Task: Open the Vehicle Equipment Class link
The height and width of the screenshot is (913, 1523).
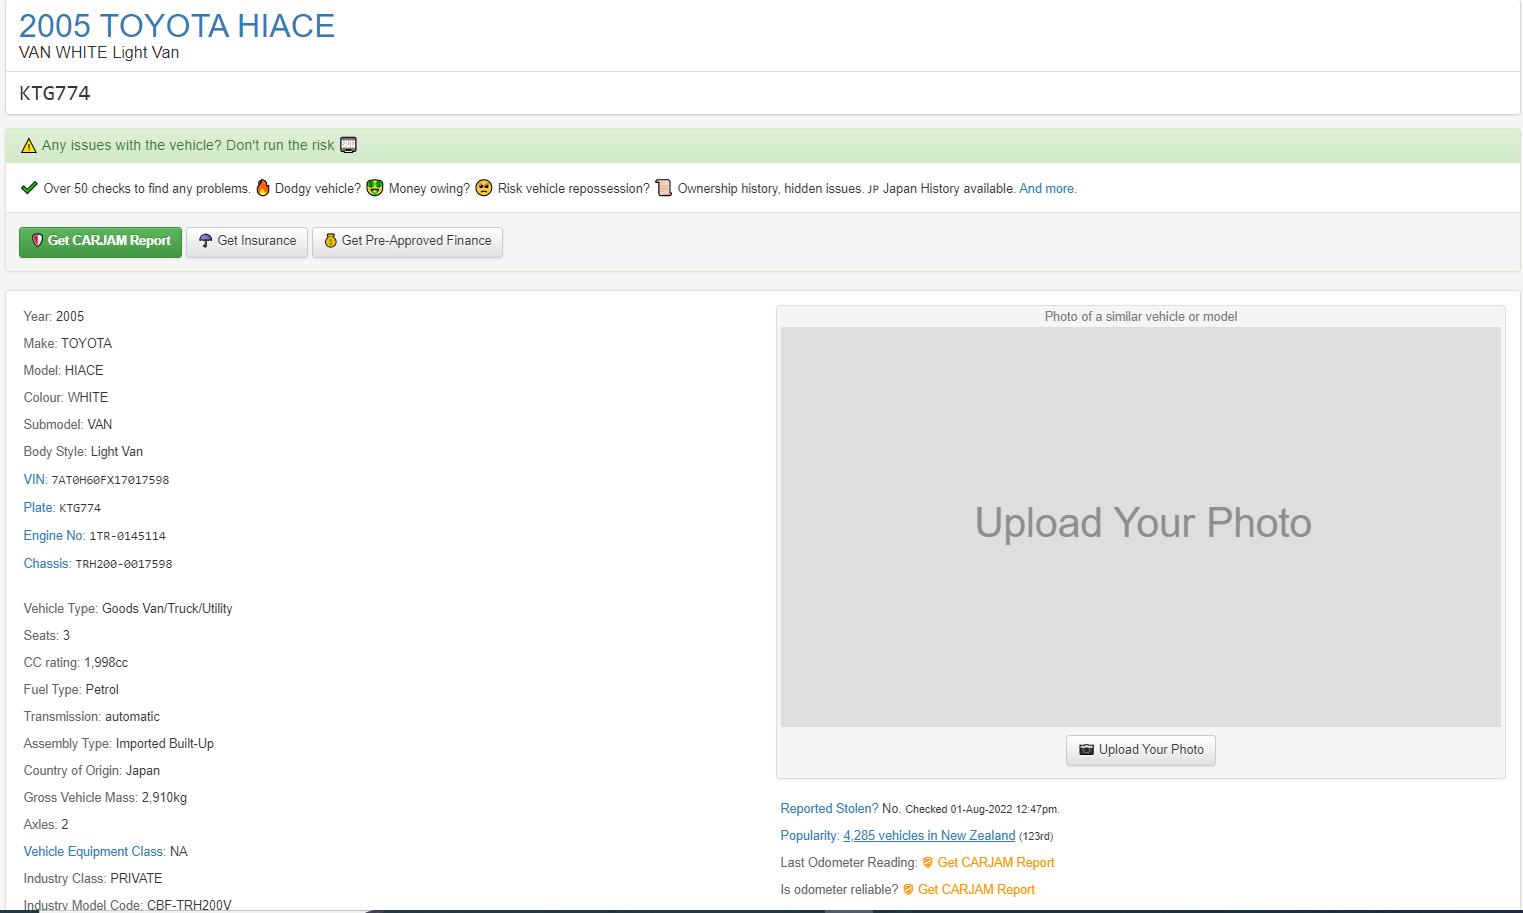Action: (x=95, y=852)
